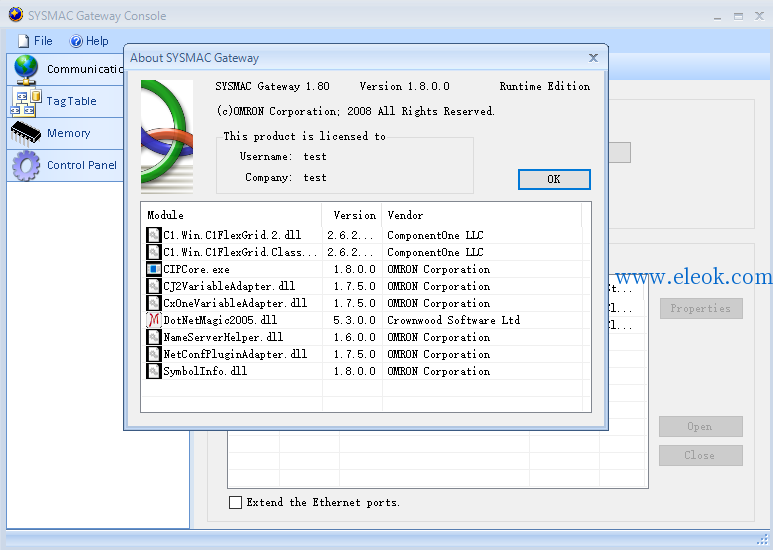
Task: Select the Memory chip icon
Action: coord(26,134)
